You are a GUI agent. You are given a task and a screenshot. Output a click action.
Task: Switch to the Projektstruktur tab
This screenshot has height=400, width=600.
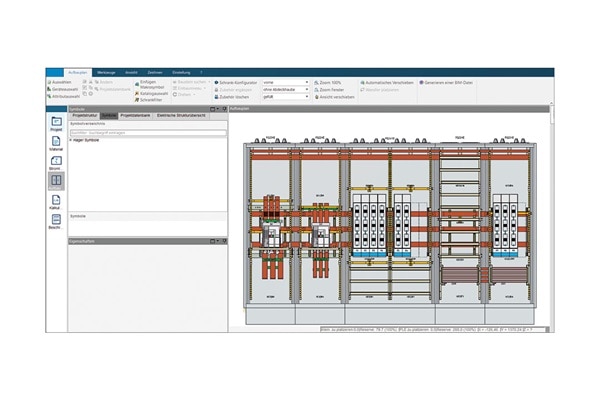85,116
